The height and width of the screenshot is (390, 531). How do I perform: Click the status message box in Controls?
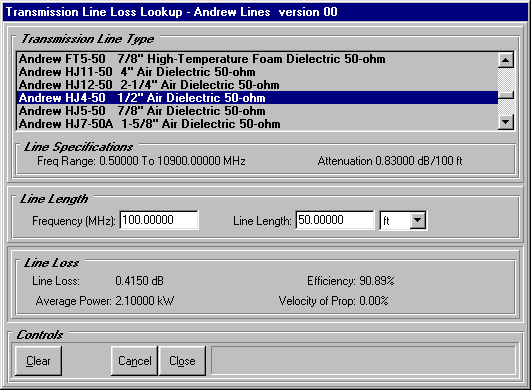(363, 361)
